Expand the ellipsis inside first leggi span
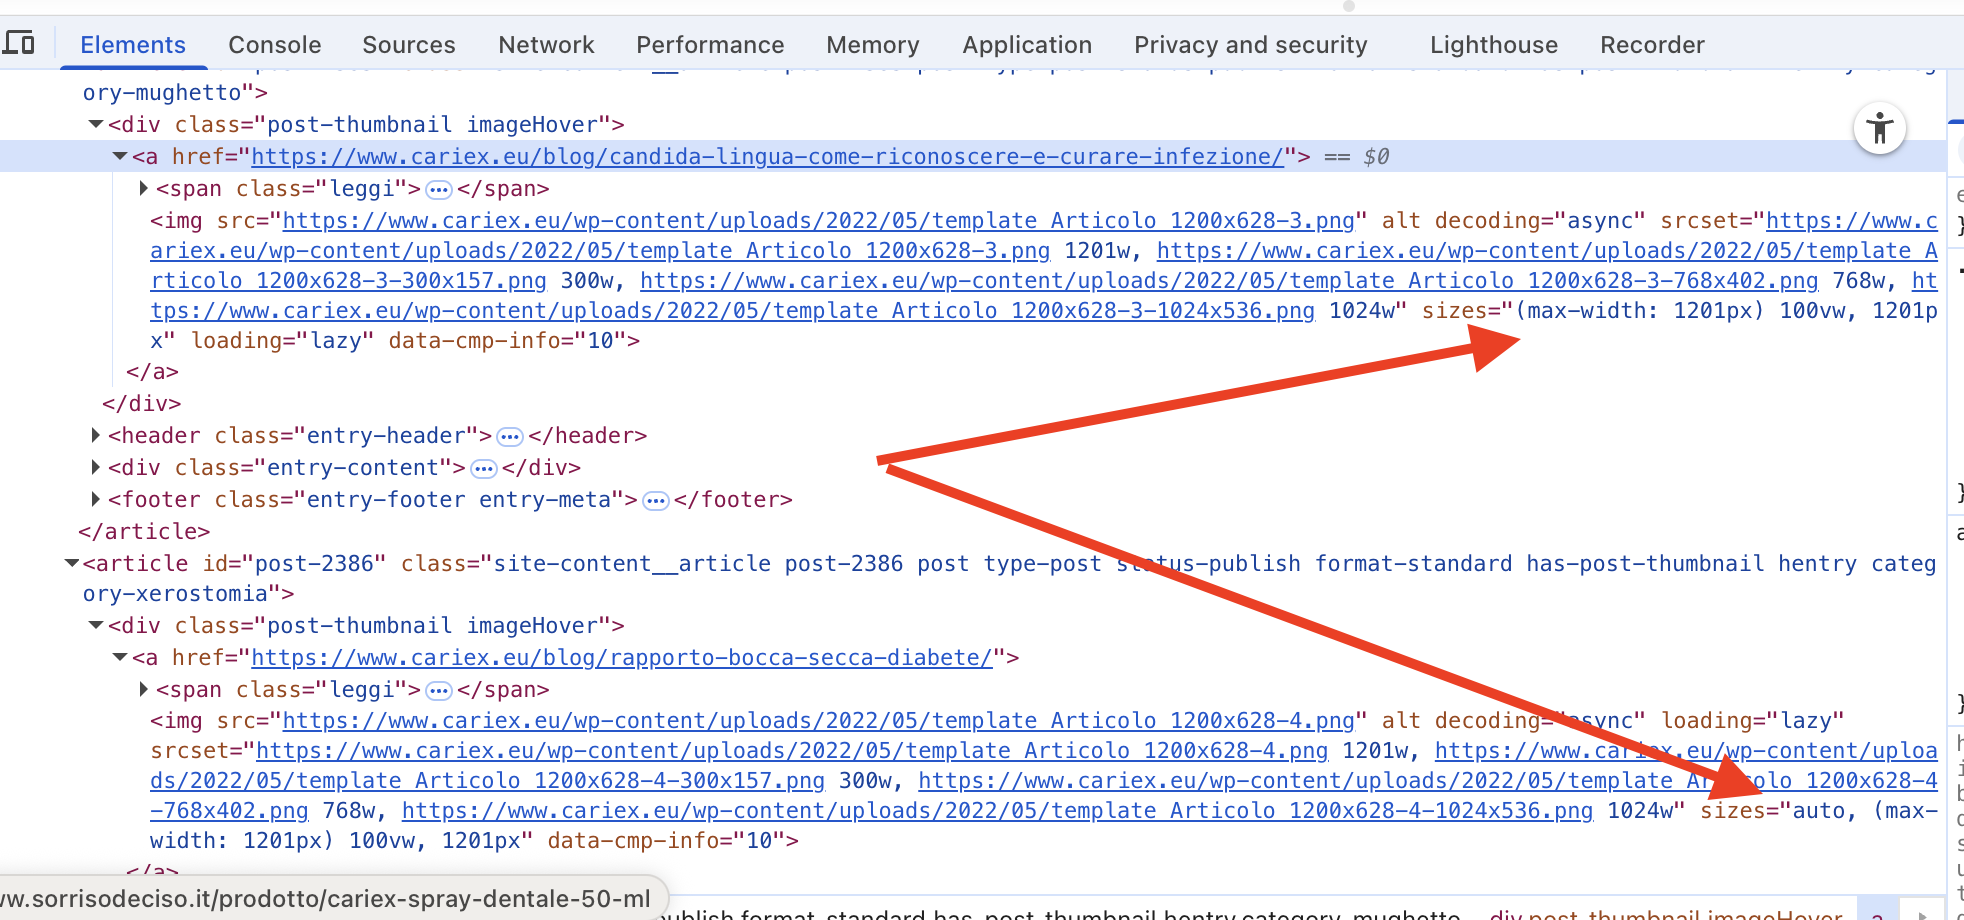 [x=439, y=189]
